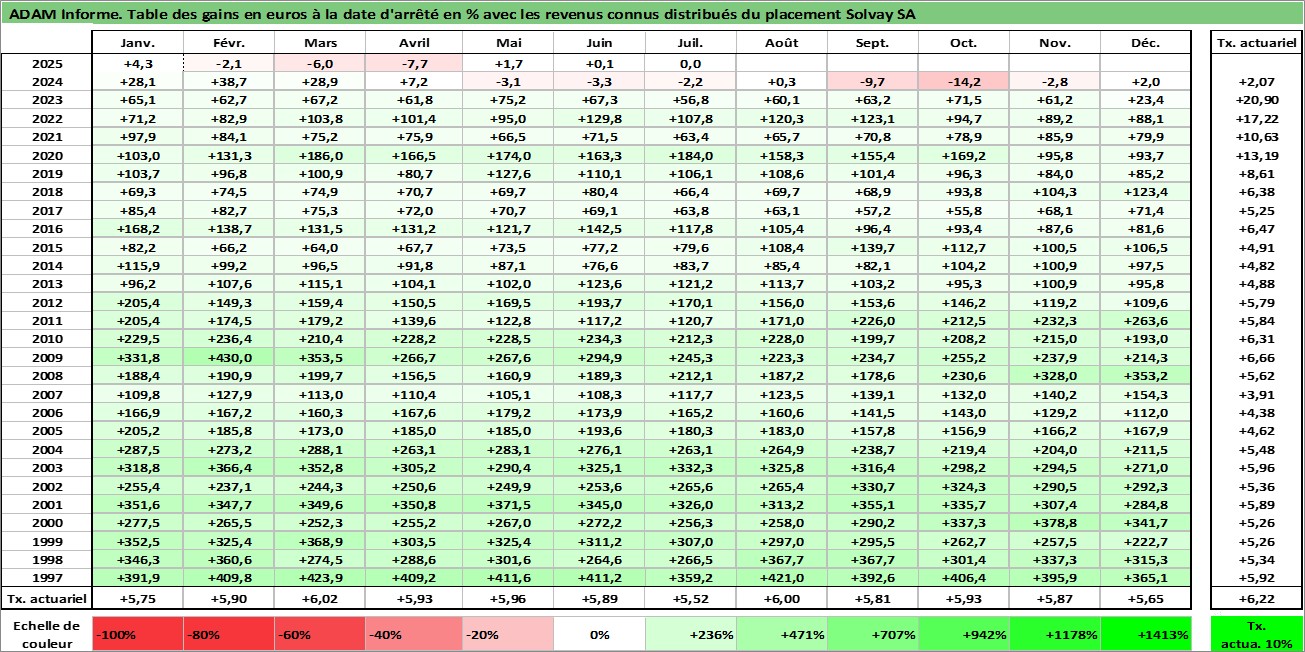The width and height of the screenshot is (1305, 652).
Task: Click the 'Oct.' column header
Action: [x=964, y=44]
